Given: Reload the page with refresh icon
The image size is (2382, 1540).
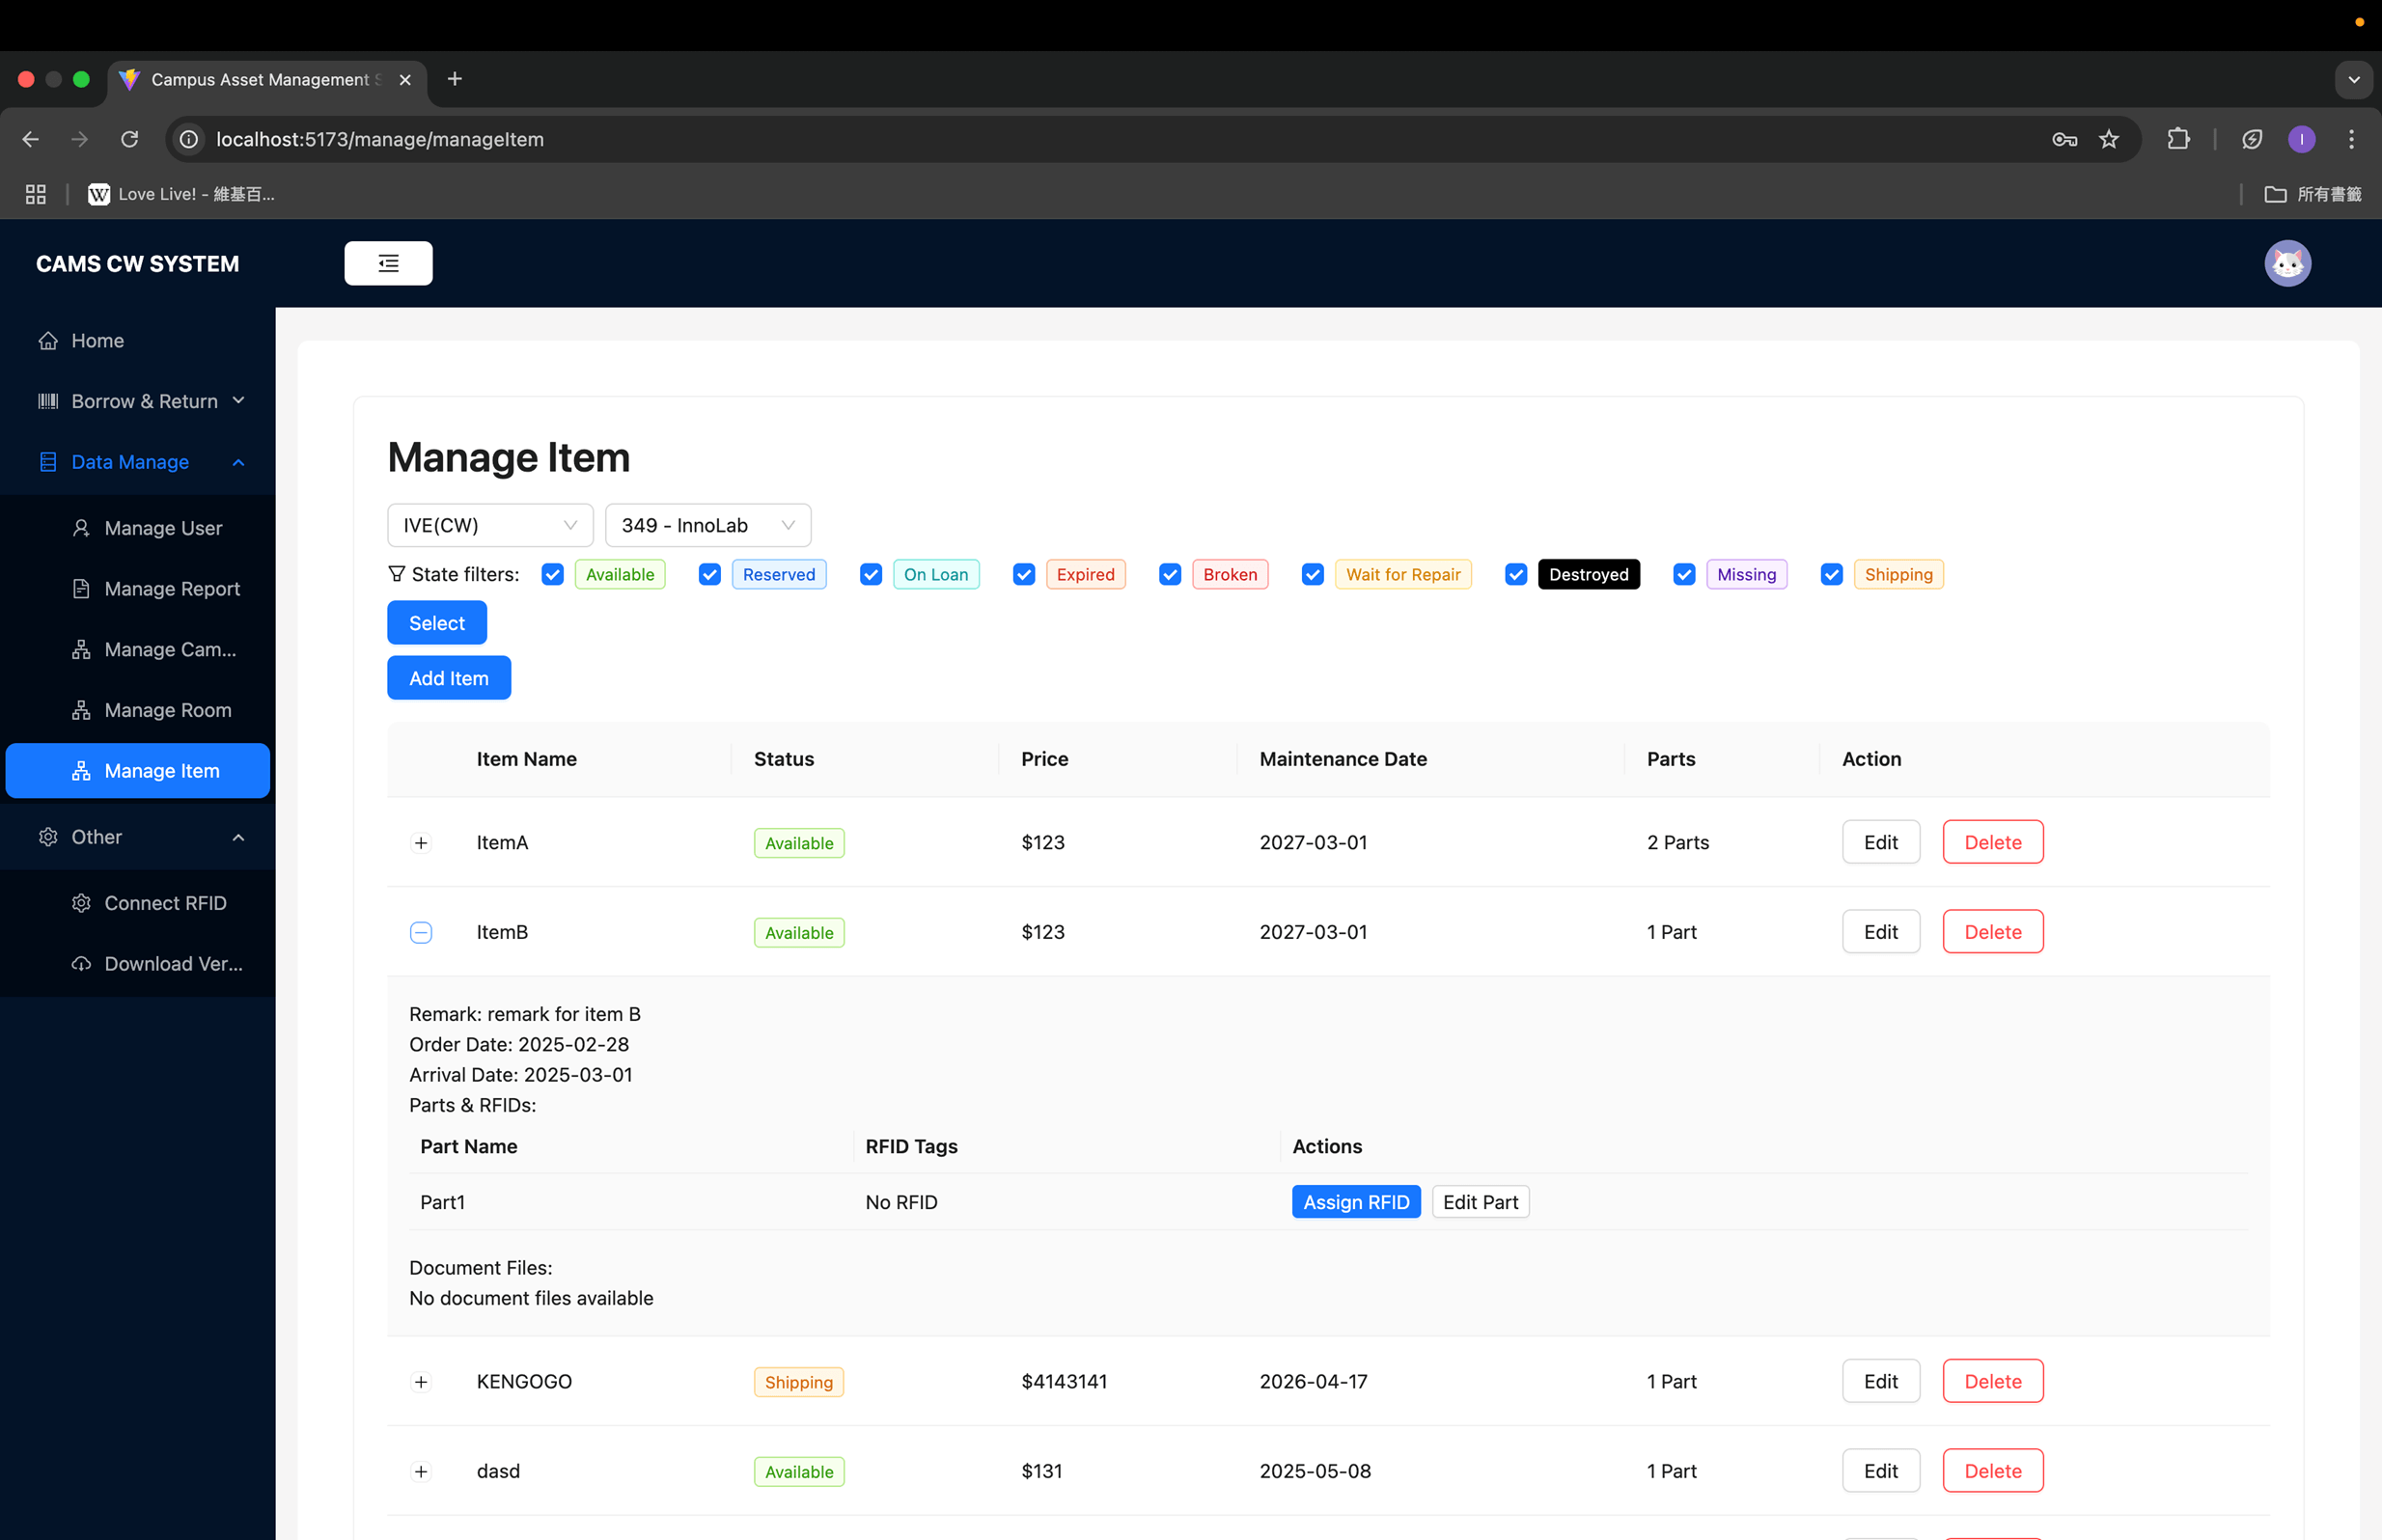Looking at the screenshot, I should coord(129,139).
